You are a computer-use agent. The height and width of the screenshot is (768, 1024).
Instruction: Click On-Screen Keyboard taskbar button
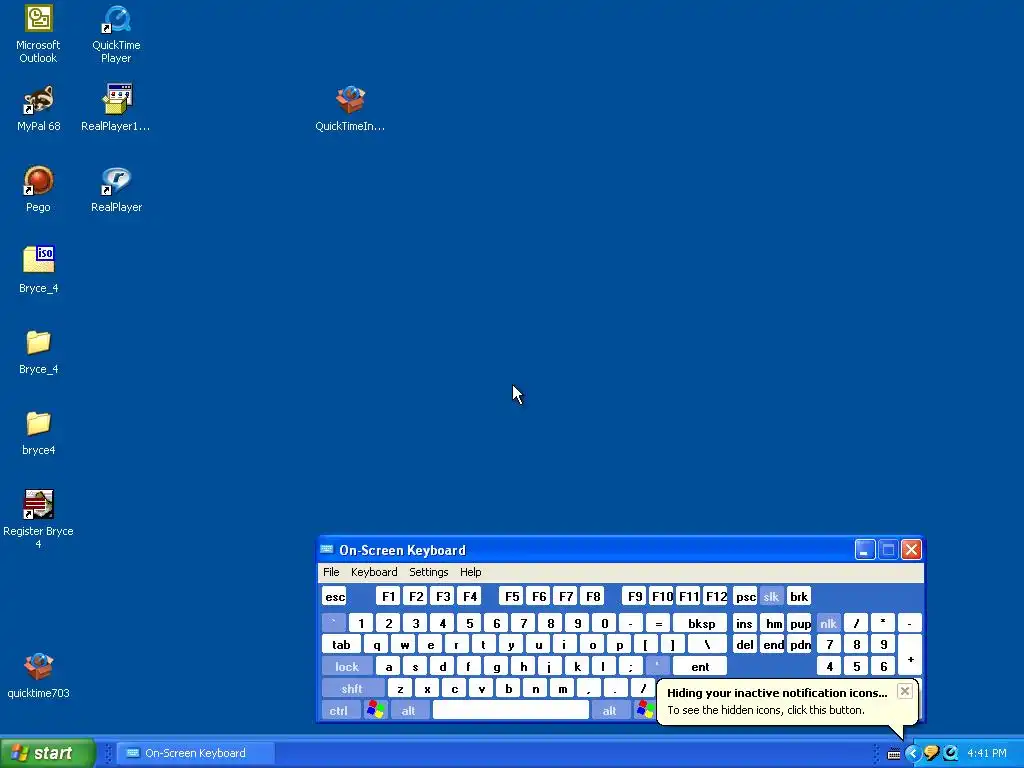tap(195, 753)
